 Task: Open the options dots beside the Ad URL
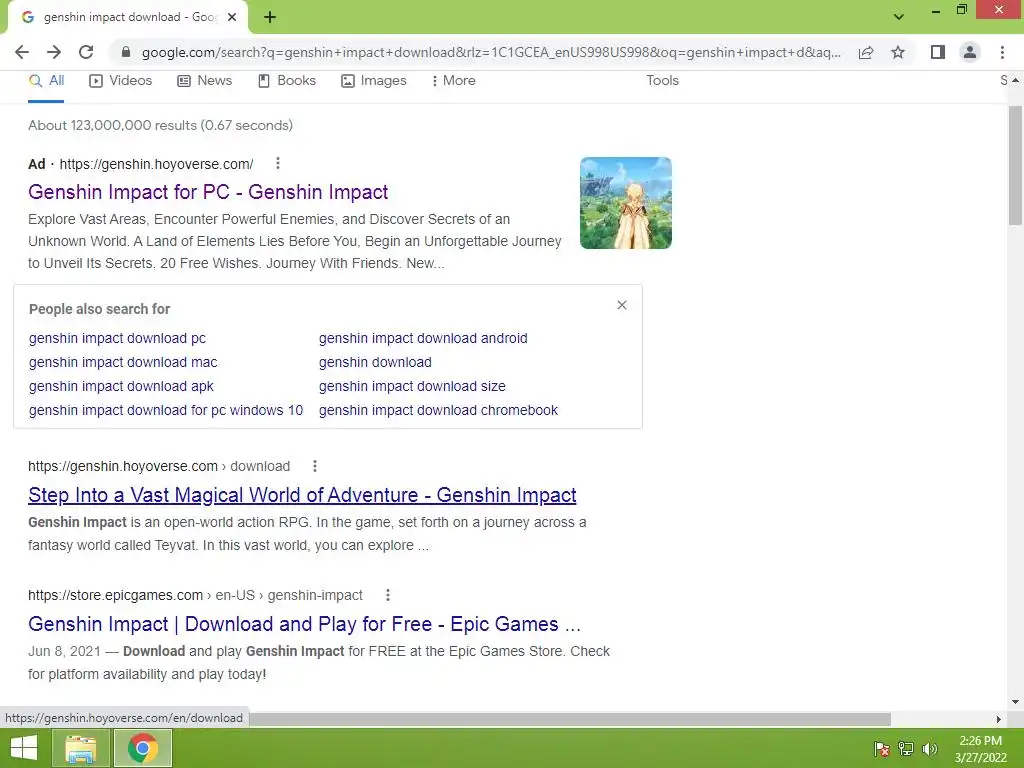pos(278,163)
